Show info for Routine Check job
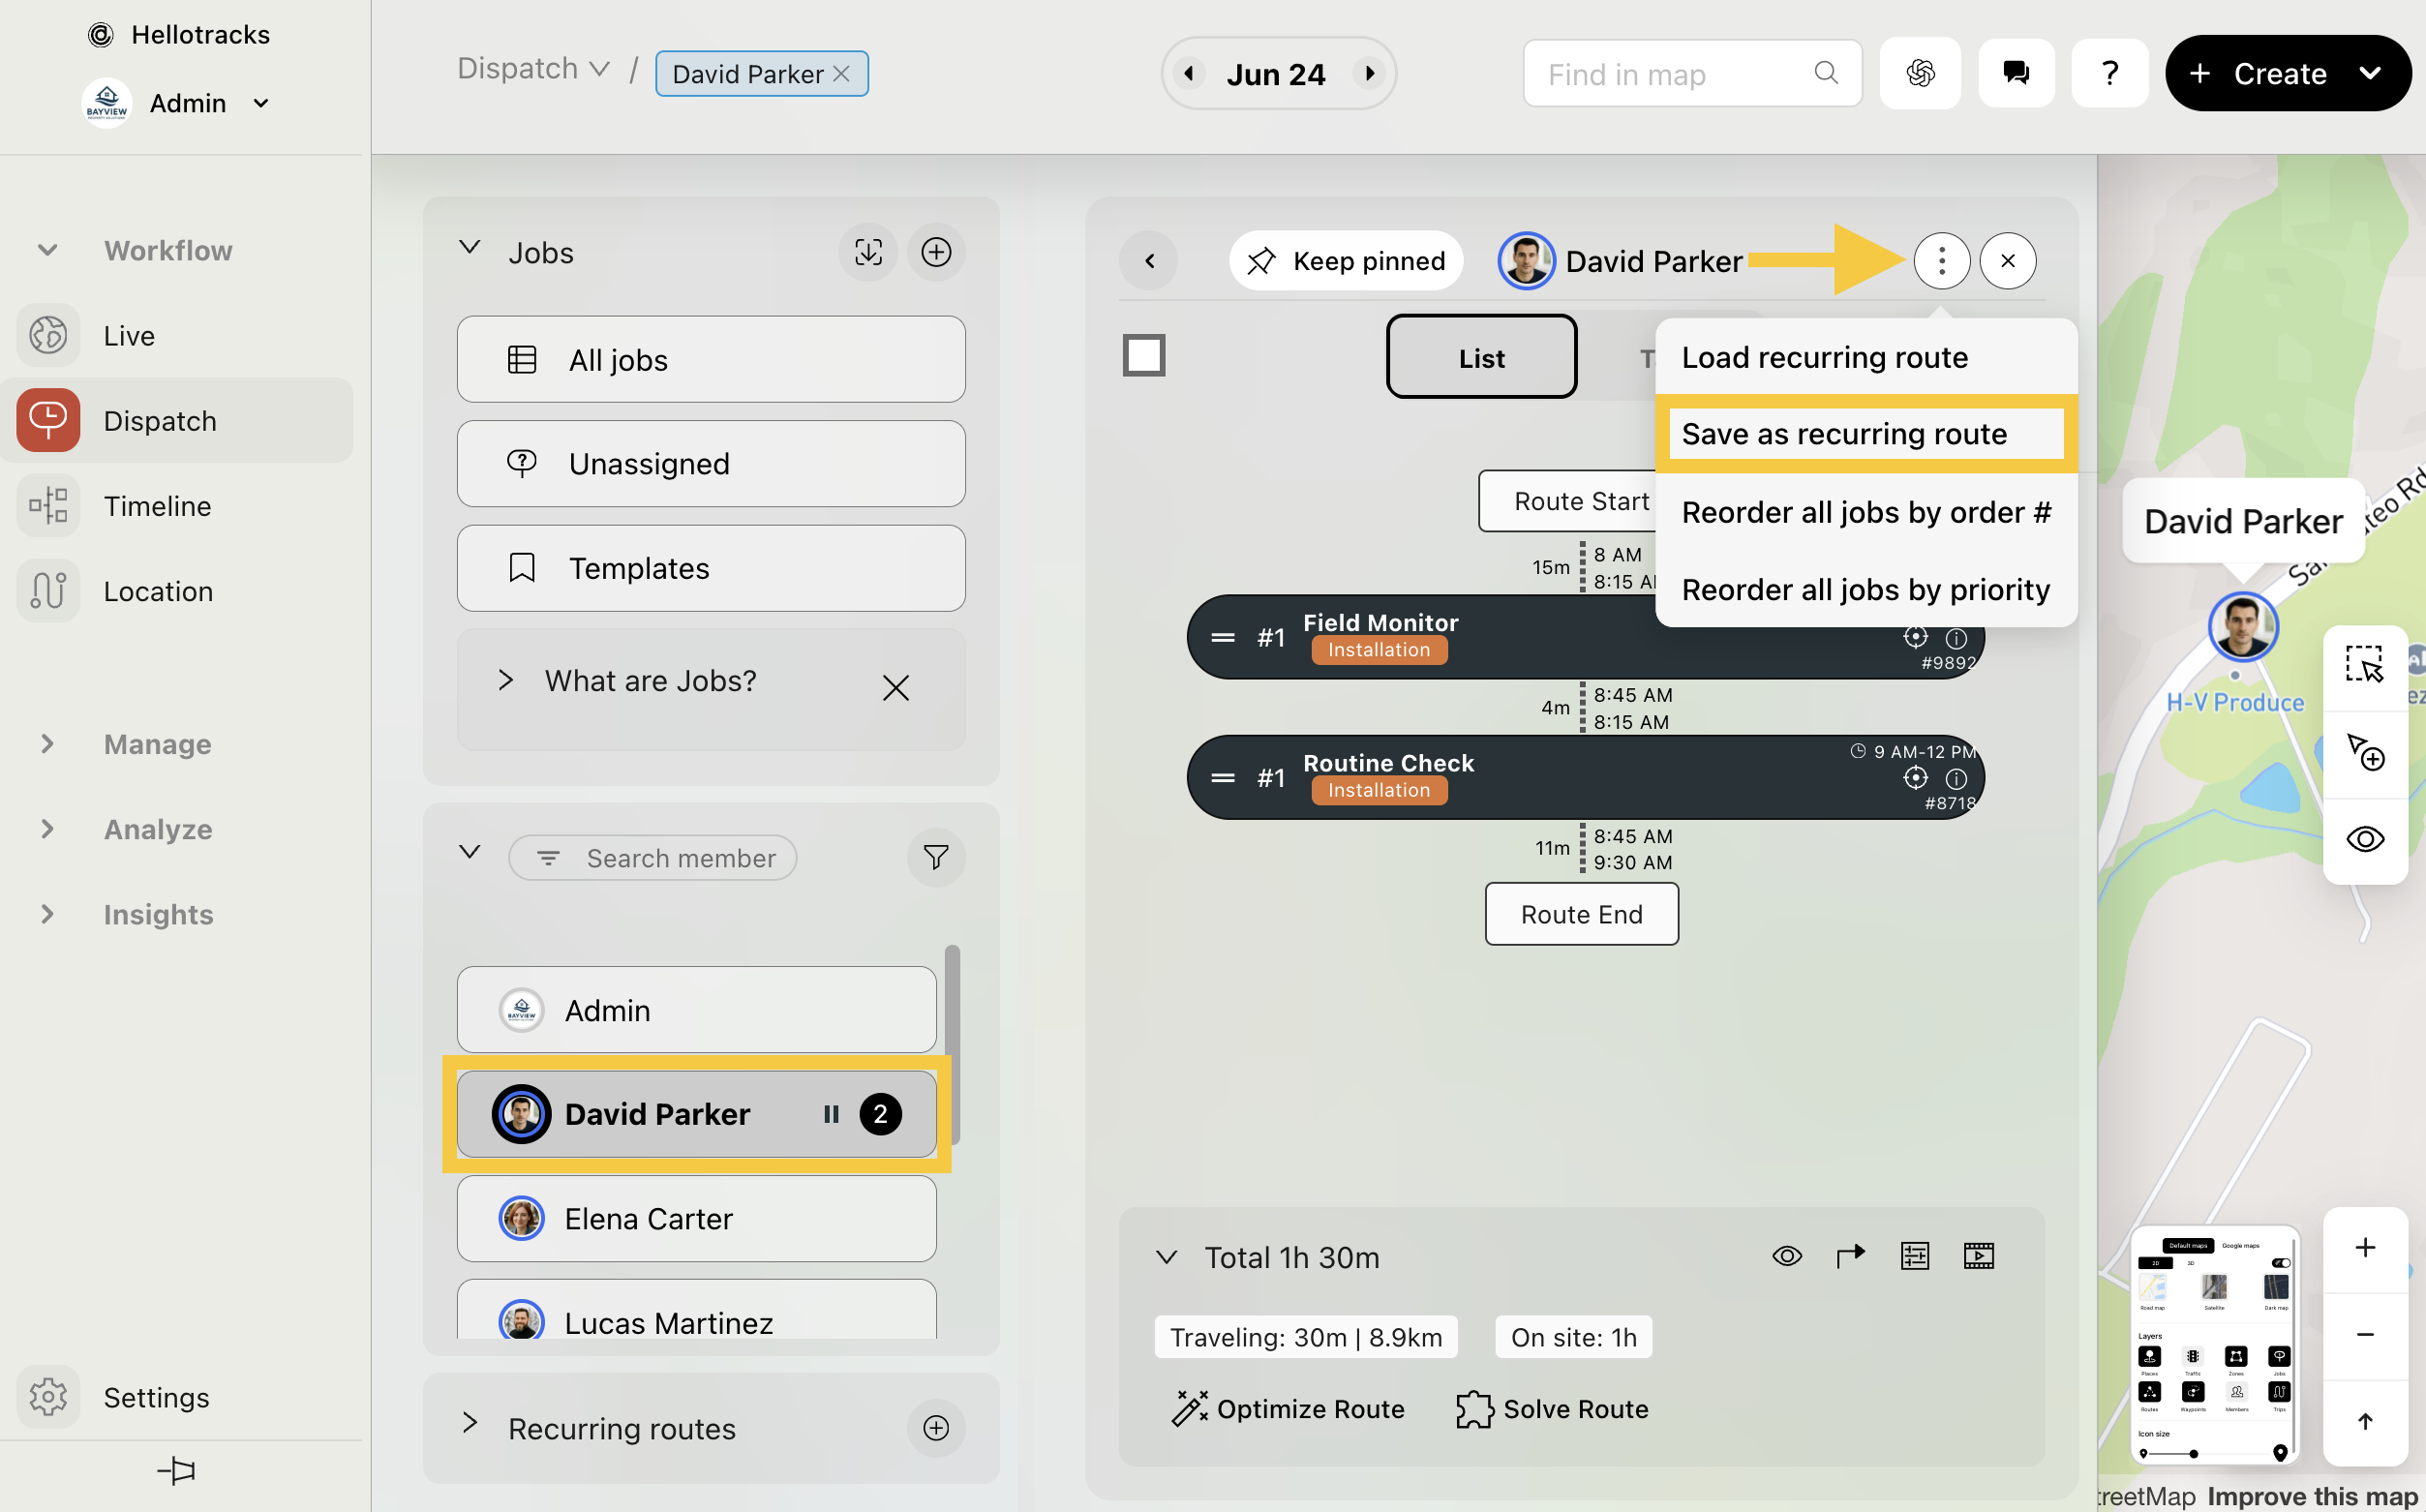This screenshot has height=1512, width=2426. [1956, 778]
